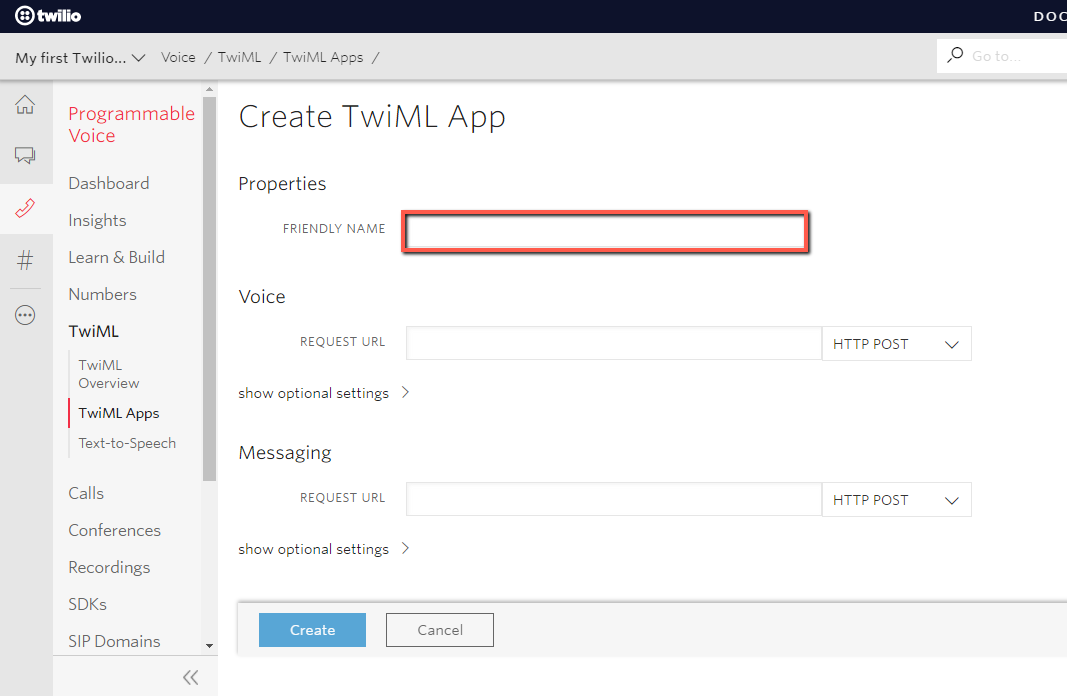Image resolution: width=1067 pixels, height=696 pixels.
Task: Go to TwiML breadcrumb
Action: point(240,57)
